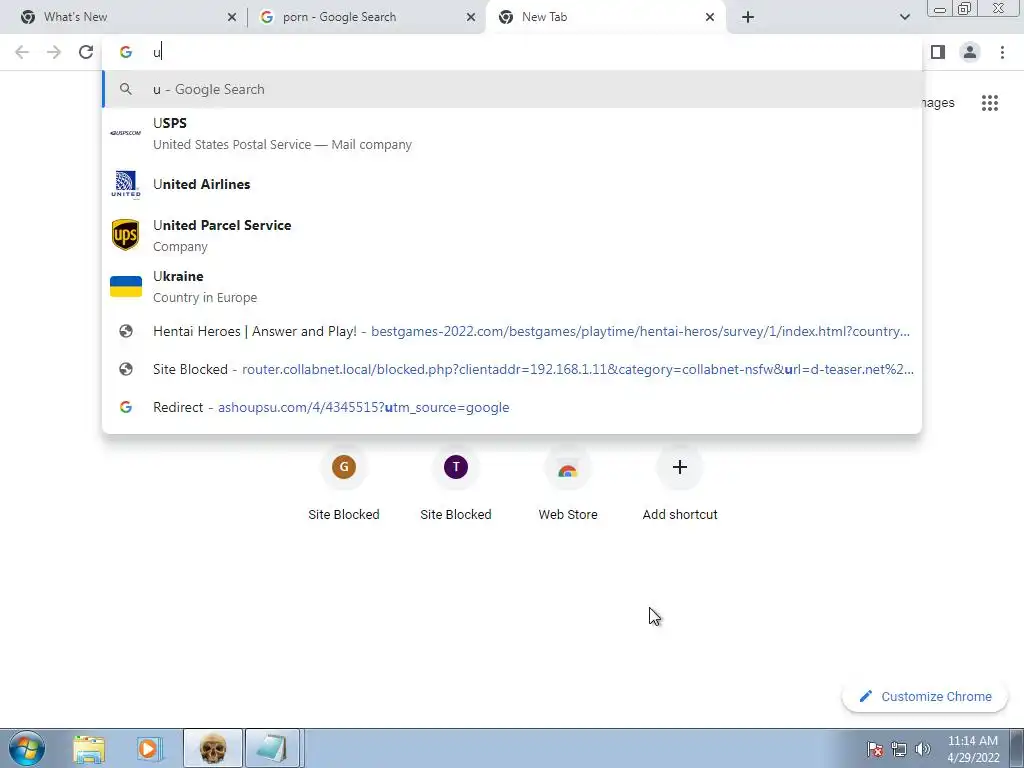The height and width of the screenshot is (768, 1024).
Task: Select the 'u - Google Search' suggestion
Action: point(512,89)
